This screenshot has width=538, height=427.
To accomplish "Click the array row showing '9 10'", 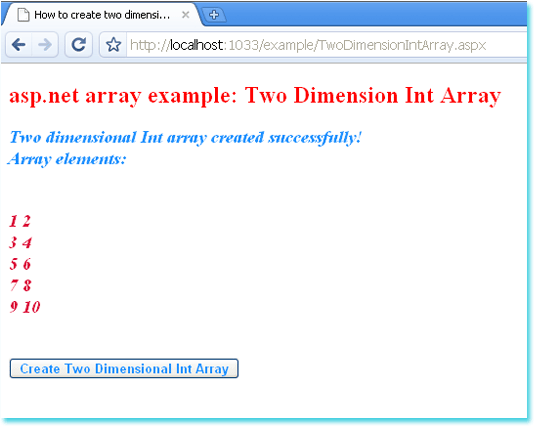I will click(25, 307).
